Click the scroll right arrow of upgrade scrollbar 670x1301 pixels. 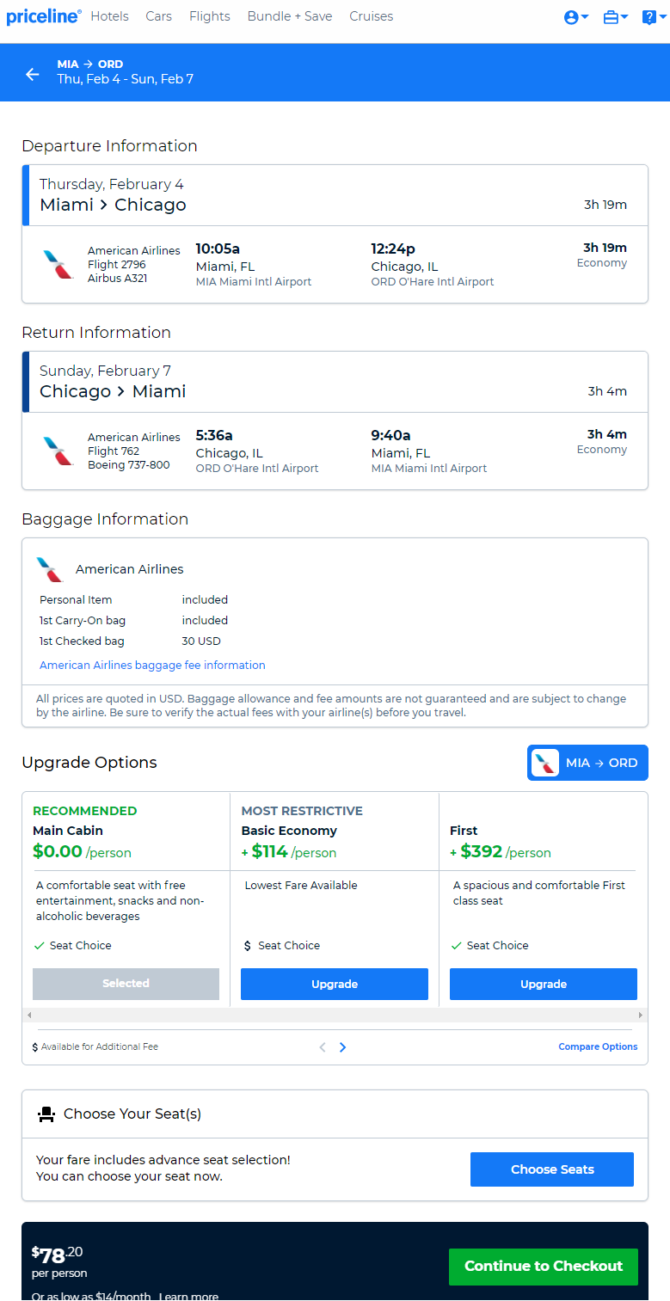tap(640, 1015)
